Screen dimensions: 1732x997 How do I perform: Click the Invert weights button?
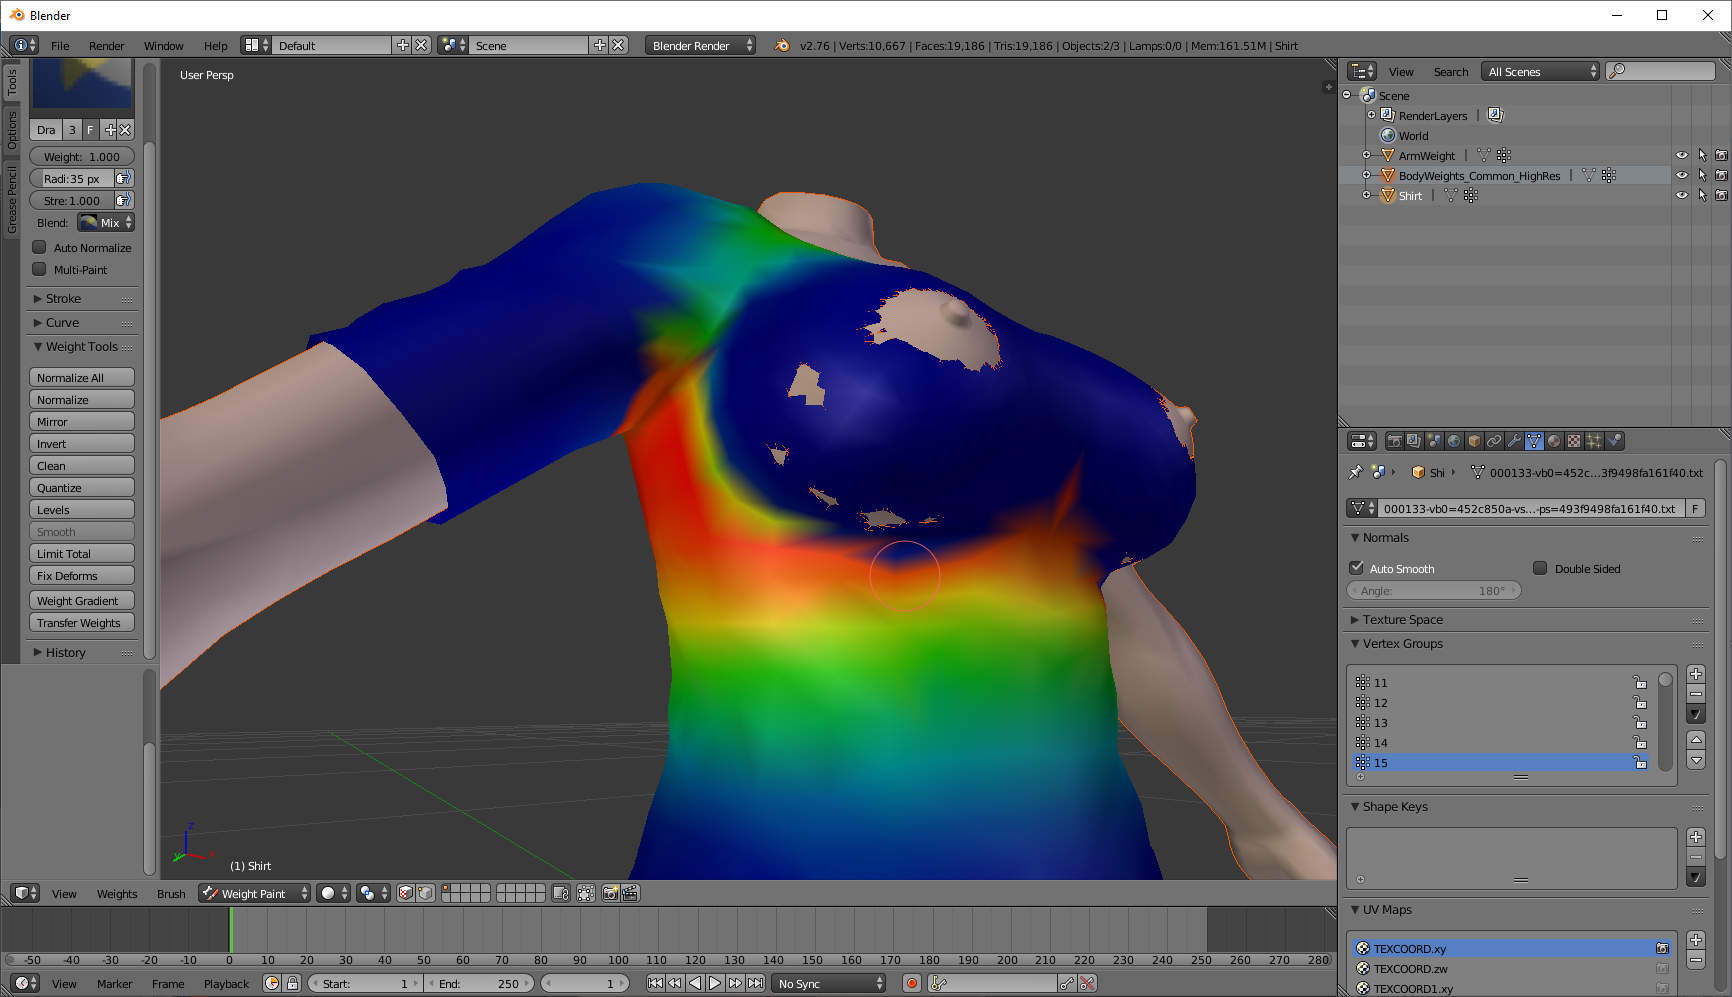[82, 443]
